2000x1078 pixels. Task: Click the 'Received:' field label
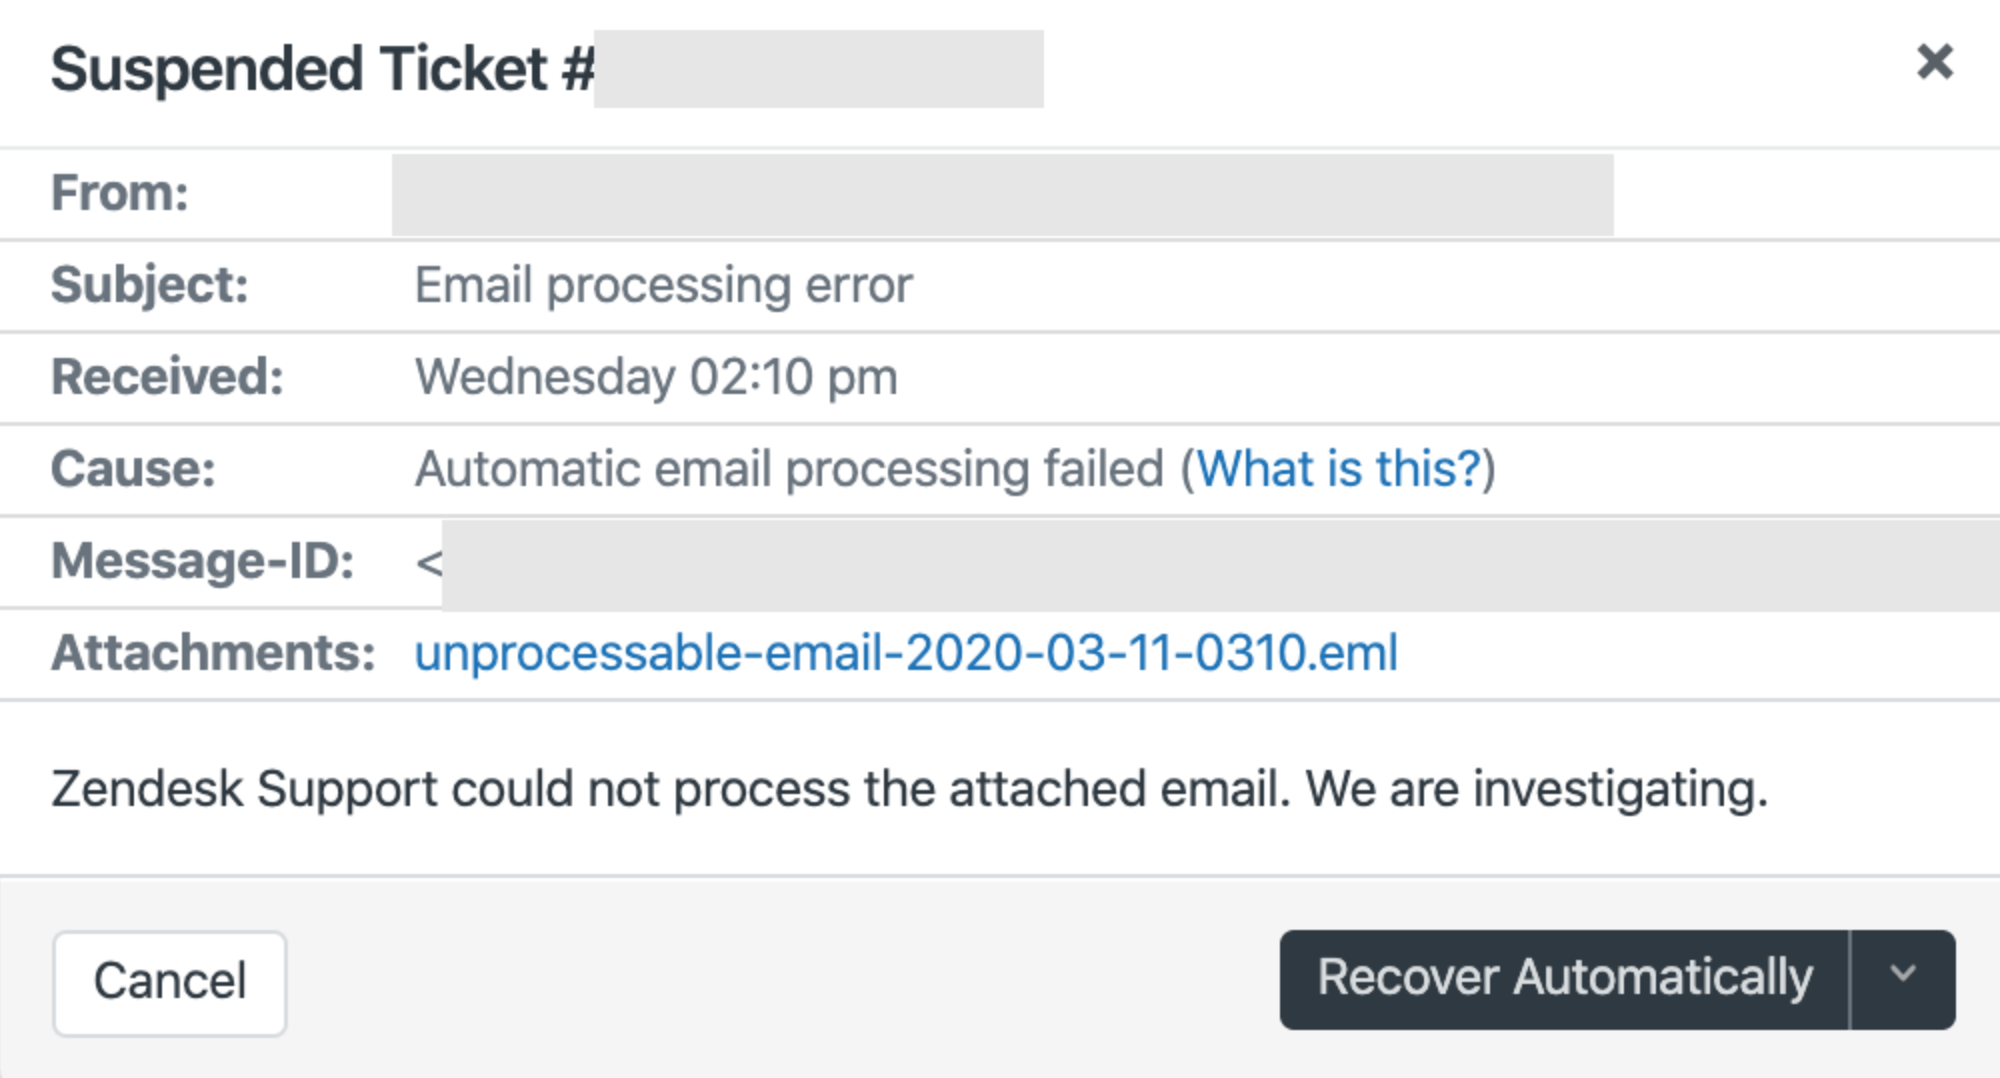click(x=167, y=377)
